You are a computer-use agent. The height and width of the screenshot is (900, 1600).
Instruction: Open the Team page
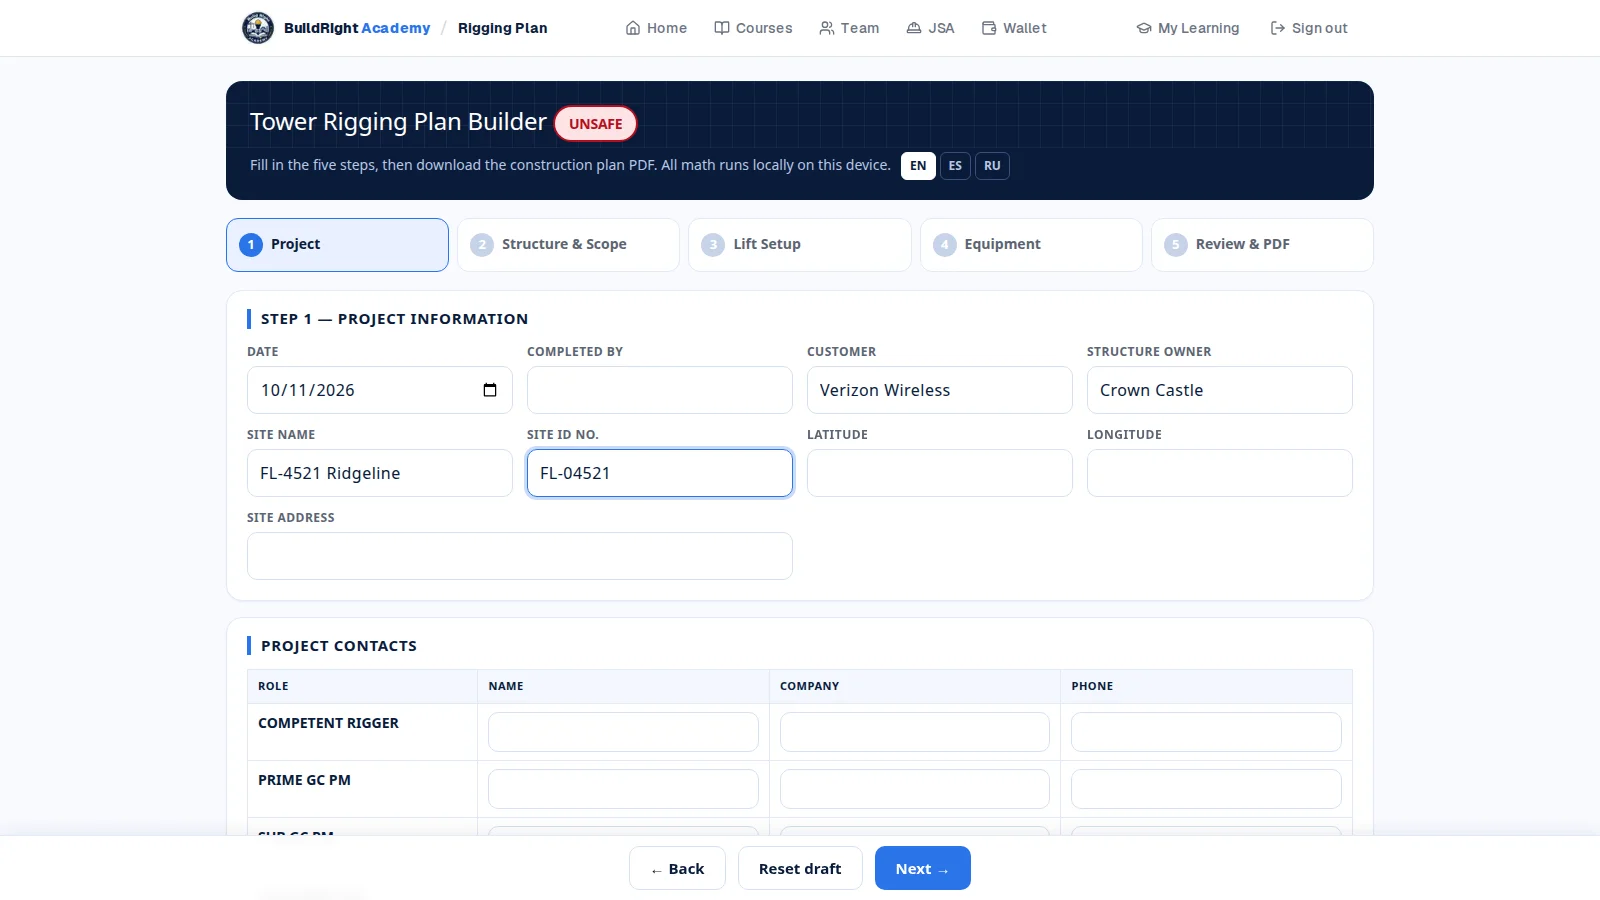pos(849,28)
